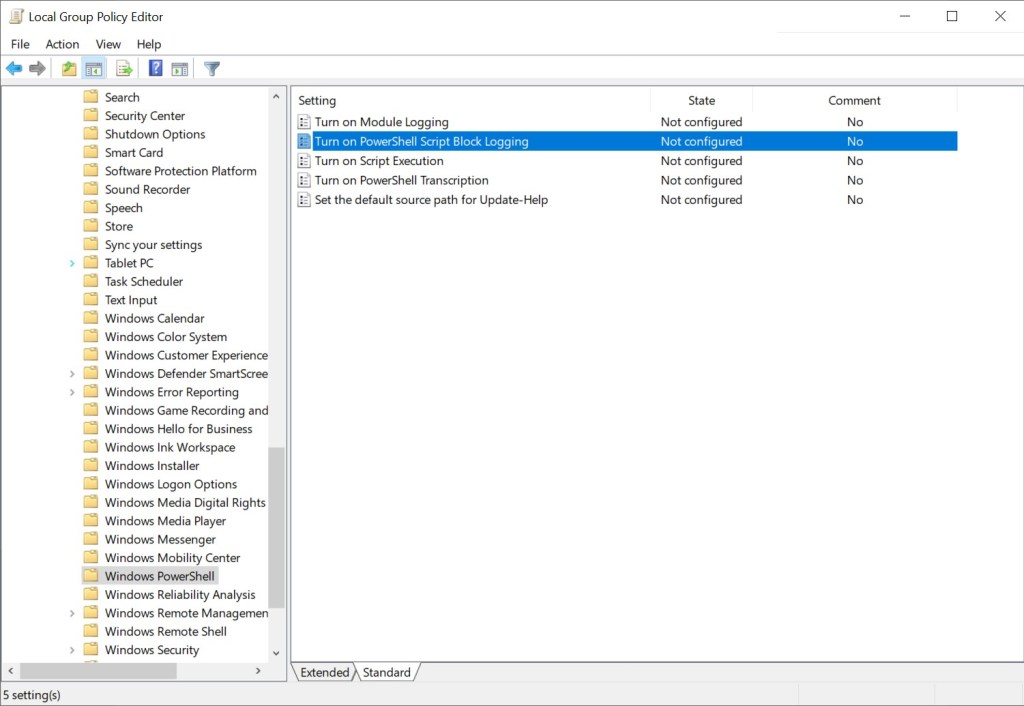Sort list by the State column header

(701, 100)
